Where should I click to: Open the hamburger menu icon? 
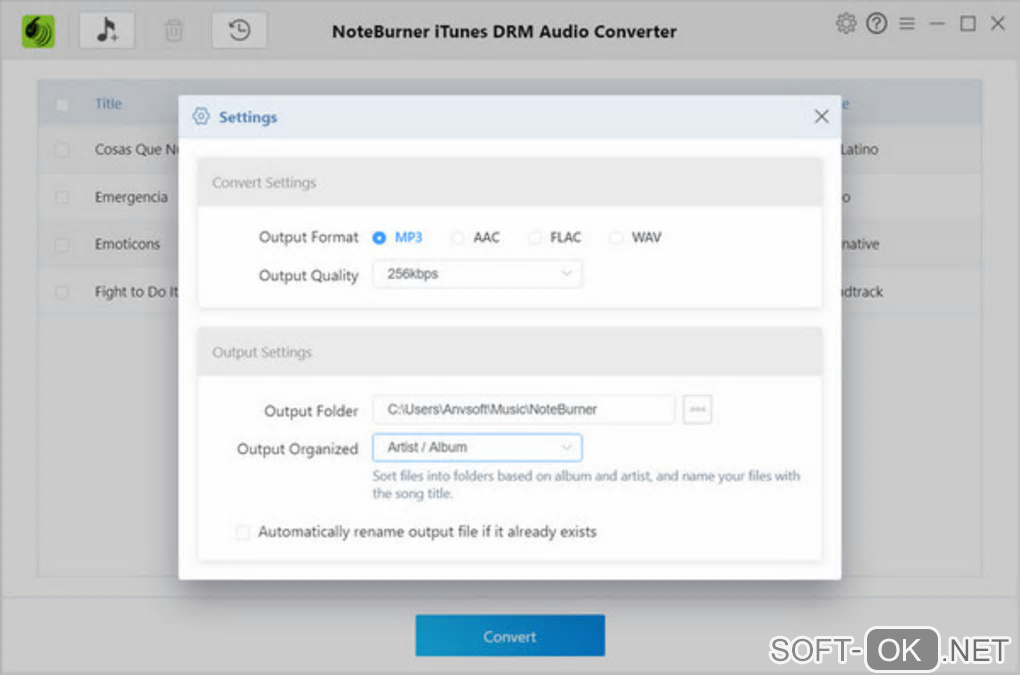pyautogui.click(x=907, y=24)
